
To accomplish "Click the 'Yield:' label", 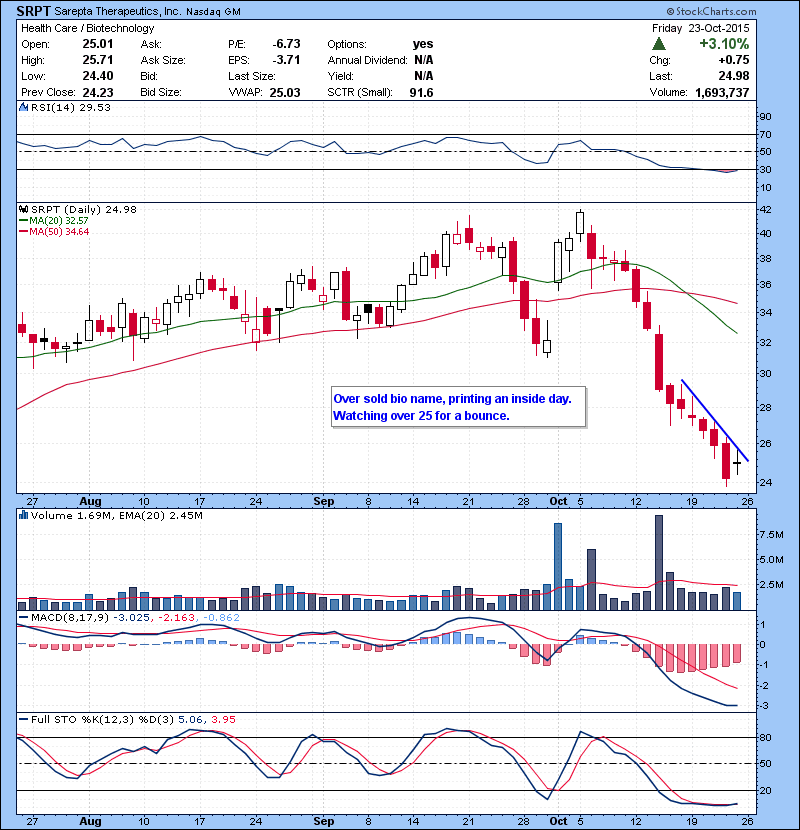I will [340, 76].
